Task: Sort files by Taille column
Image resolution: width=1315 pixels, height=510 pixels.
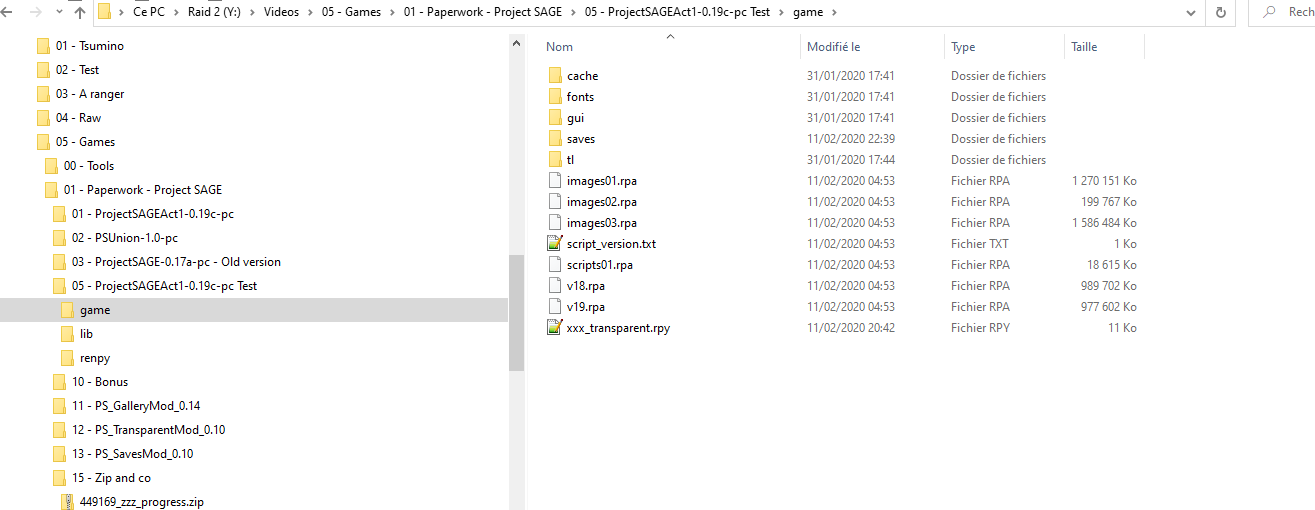Action: [1084, 47]
